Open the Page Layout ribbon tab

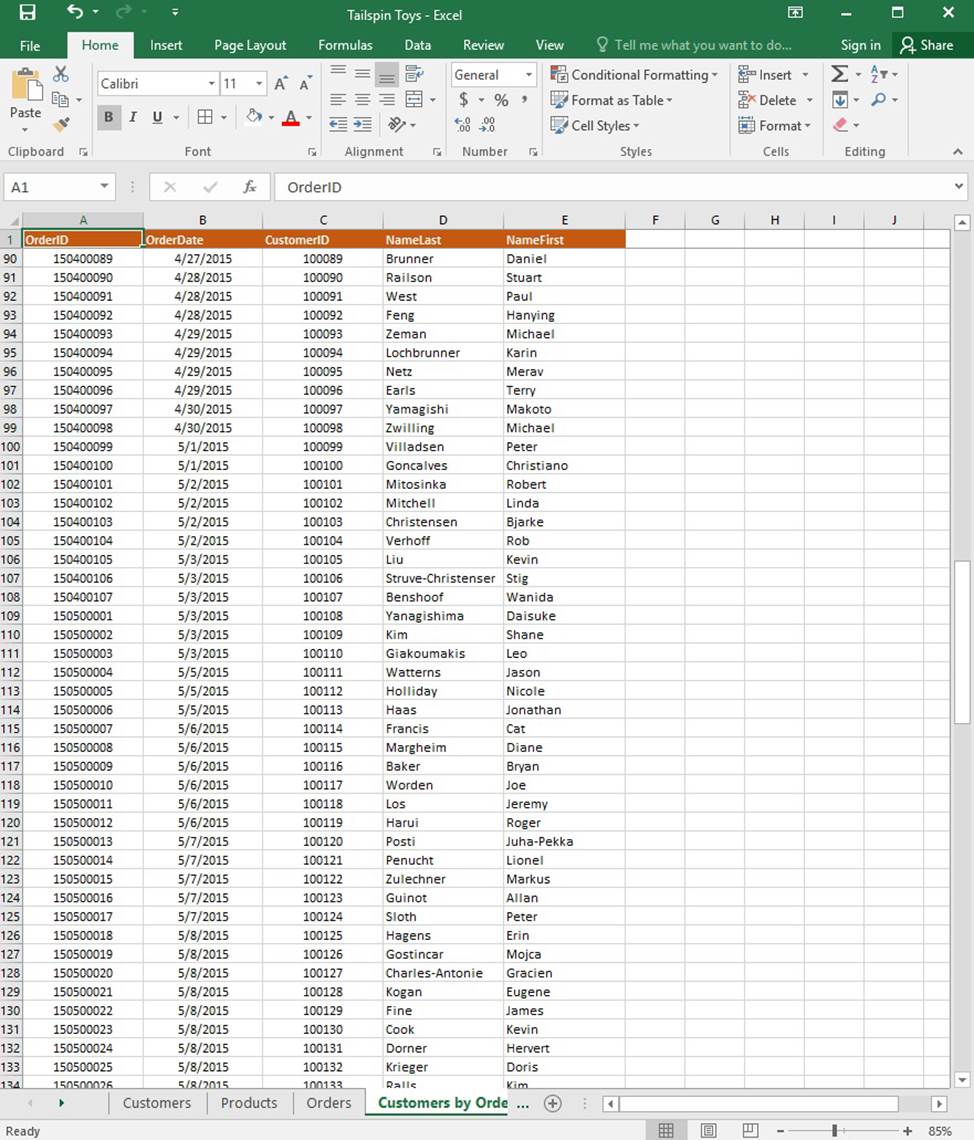click(x=250, y=45)
